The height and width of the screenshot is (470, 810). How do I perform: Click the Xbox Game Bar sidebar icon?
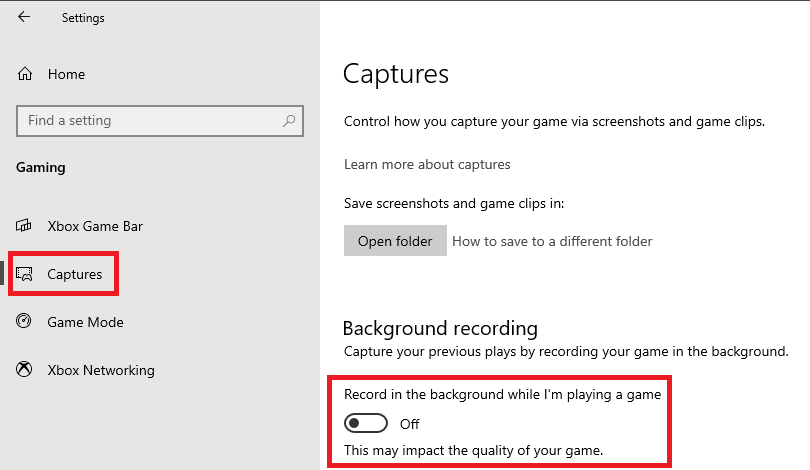tap(24, 226)
